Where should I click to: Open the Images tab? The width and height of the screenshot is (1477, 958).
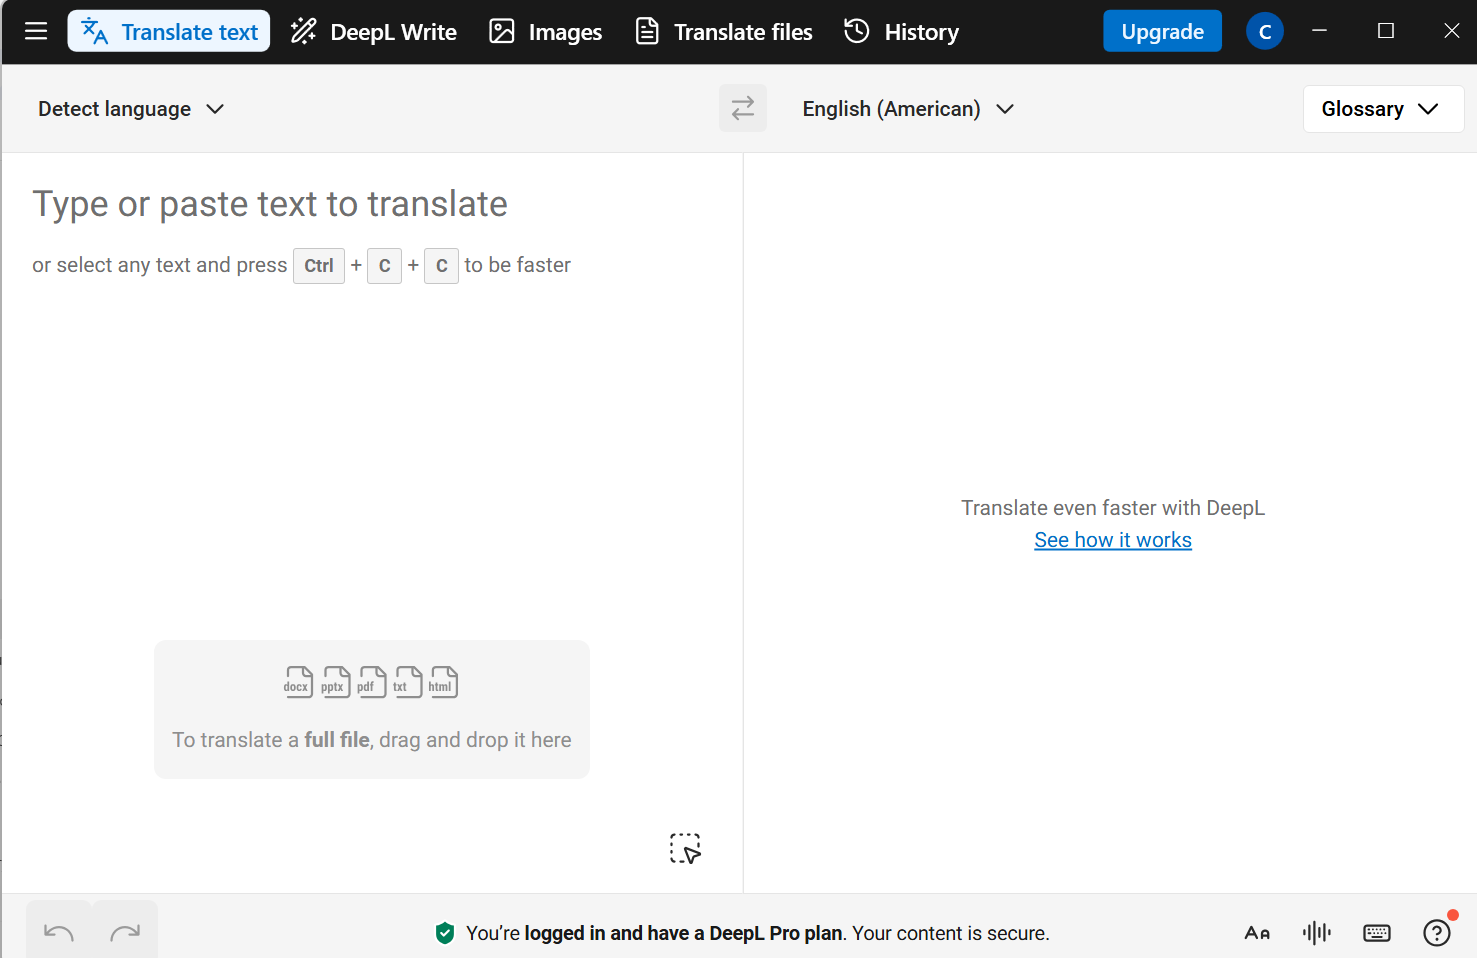tap(546, 31)
